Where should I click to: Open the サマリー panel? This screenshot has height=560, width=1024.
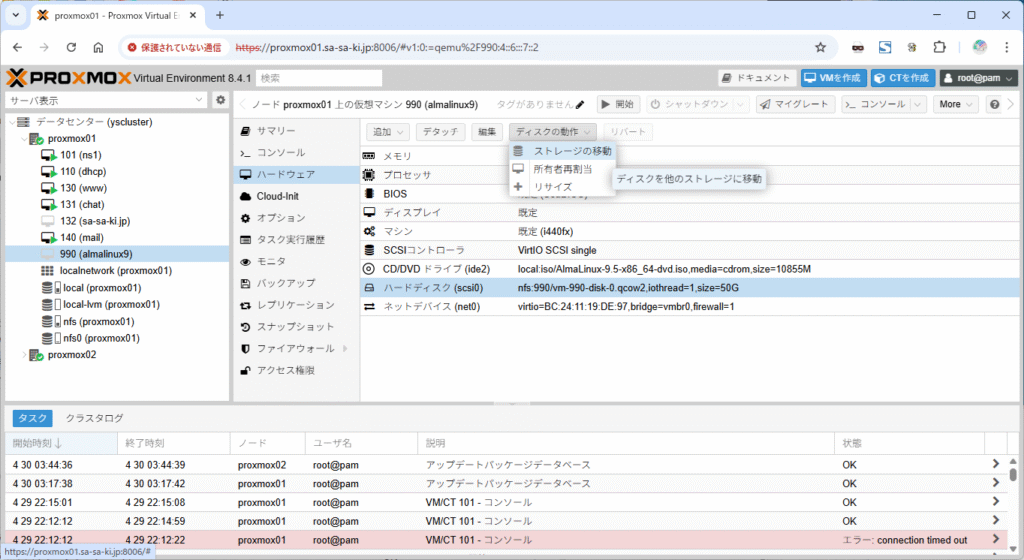296,131
